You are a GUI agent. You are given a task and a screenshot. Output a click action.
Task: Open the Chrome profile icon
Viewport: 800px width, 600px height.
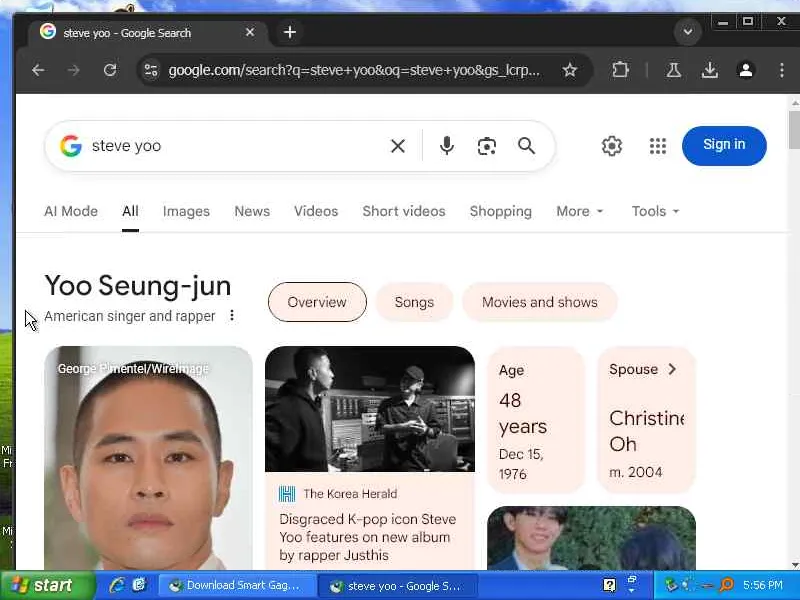(x=745, y=70)
